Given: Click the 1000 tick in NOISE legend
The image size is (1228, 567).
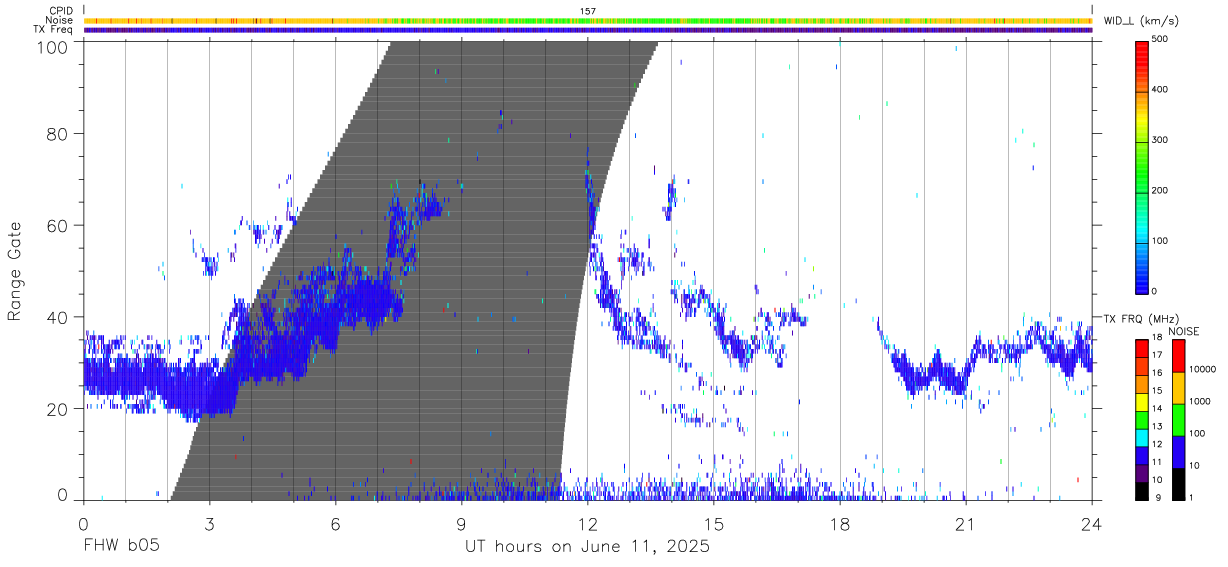Looking at the screenshot, I should 1200,402.
